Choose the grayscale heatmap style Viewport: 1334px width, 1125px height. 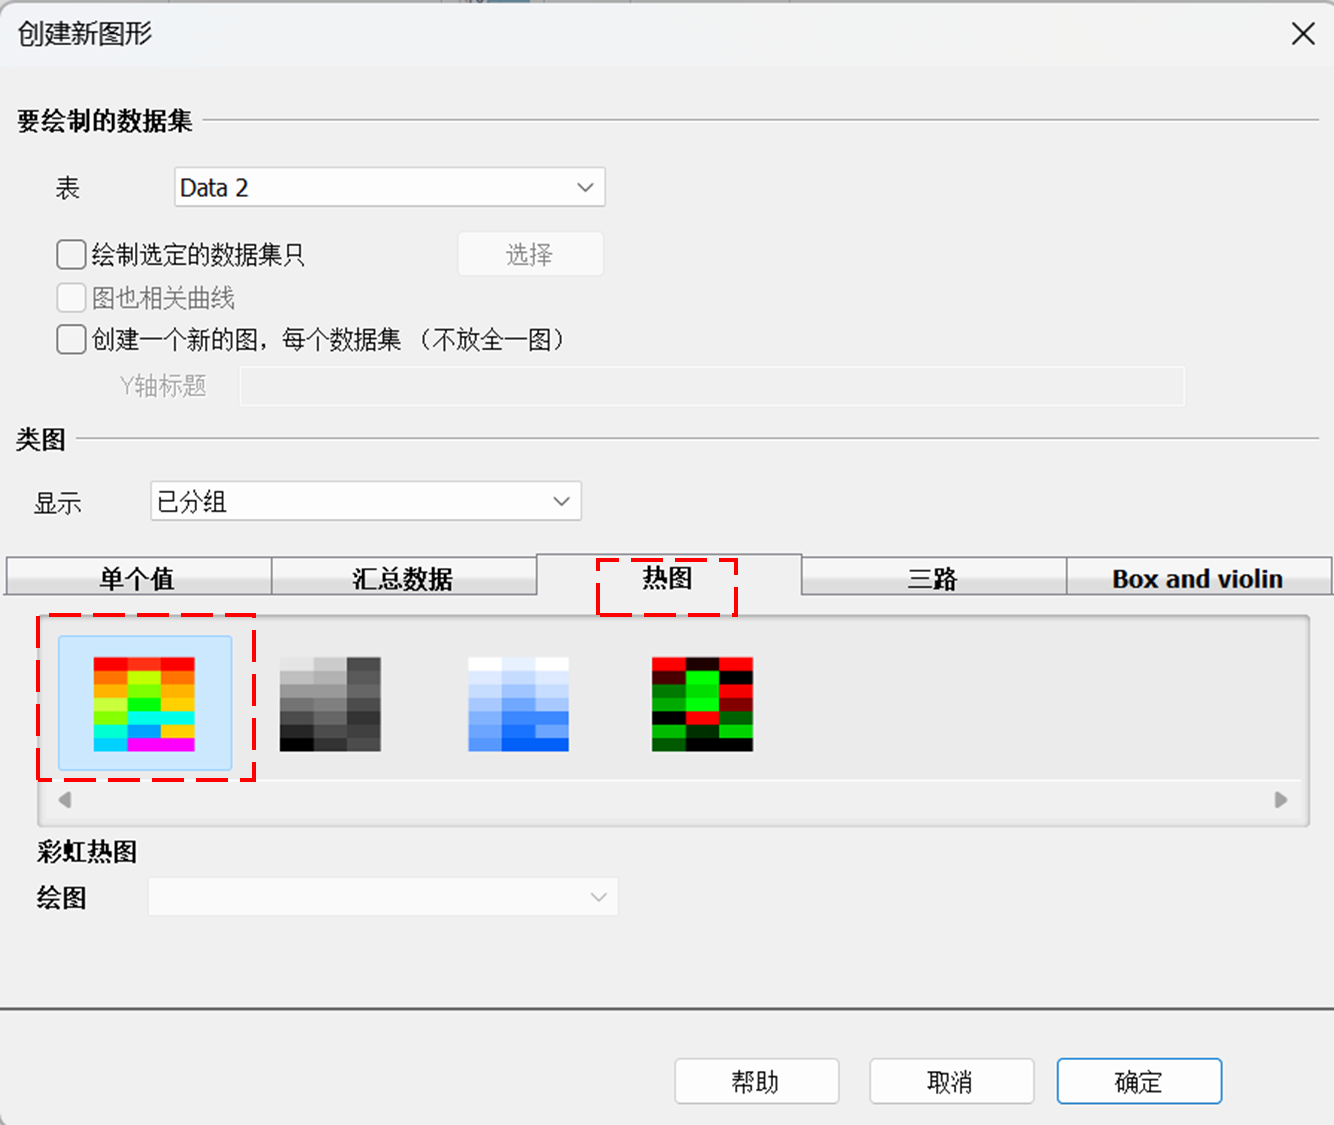point(330,704)
